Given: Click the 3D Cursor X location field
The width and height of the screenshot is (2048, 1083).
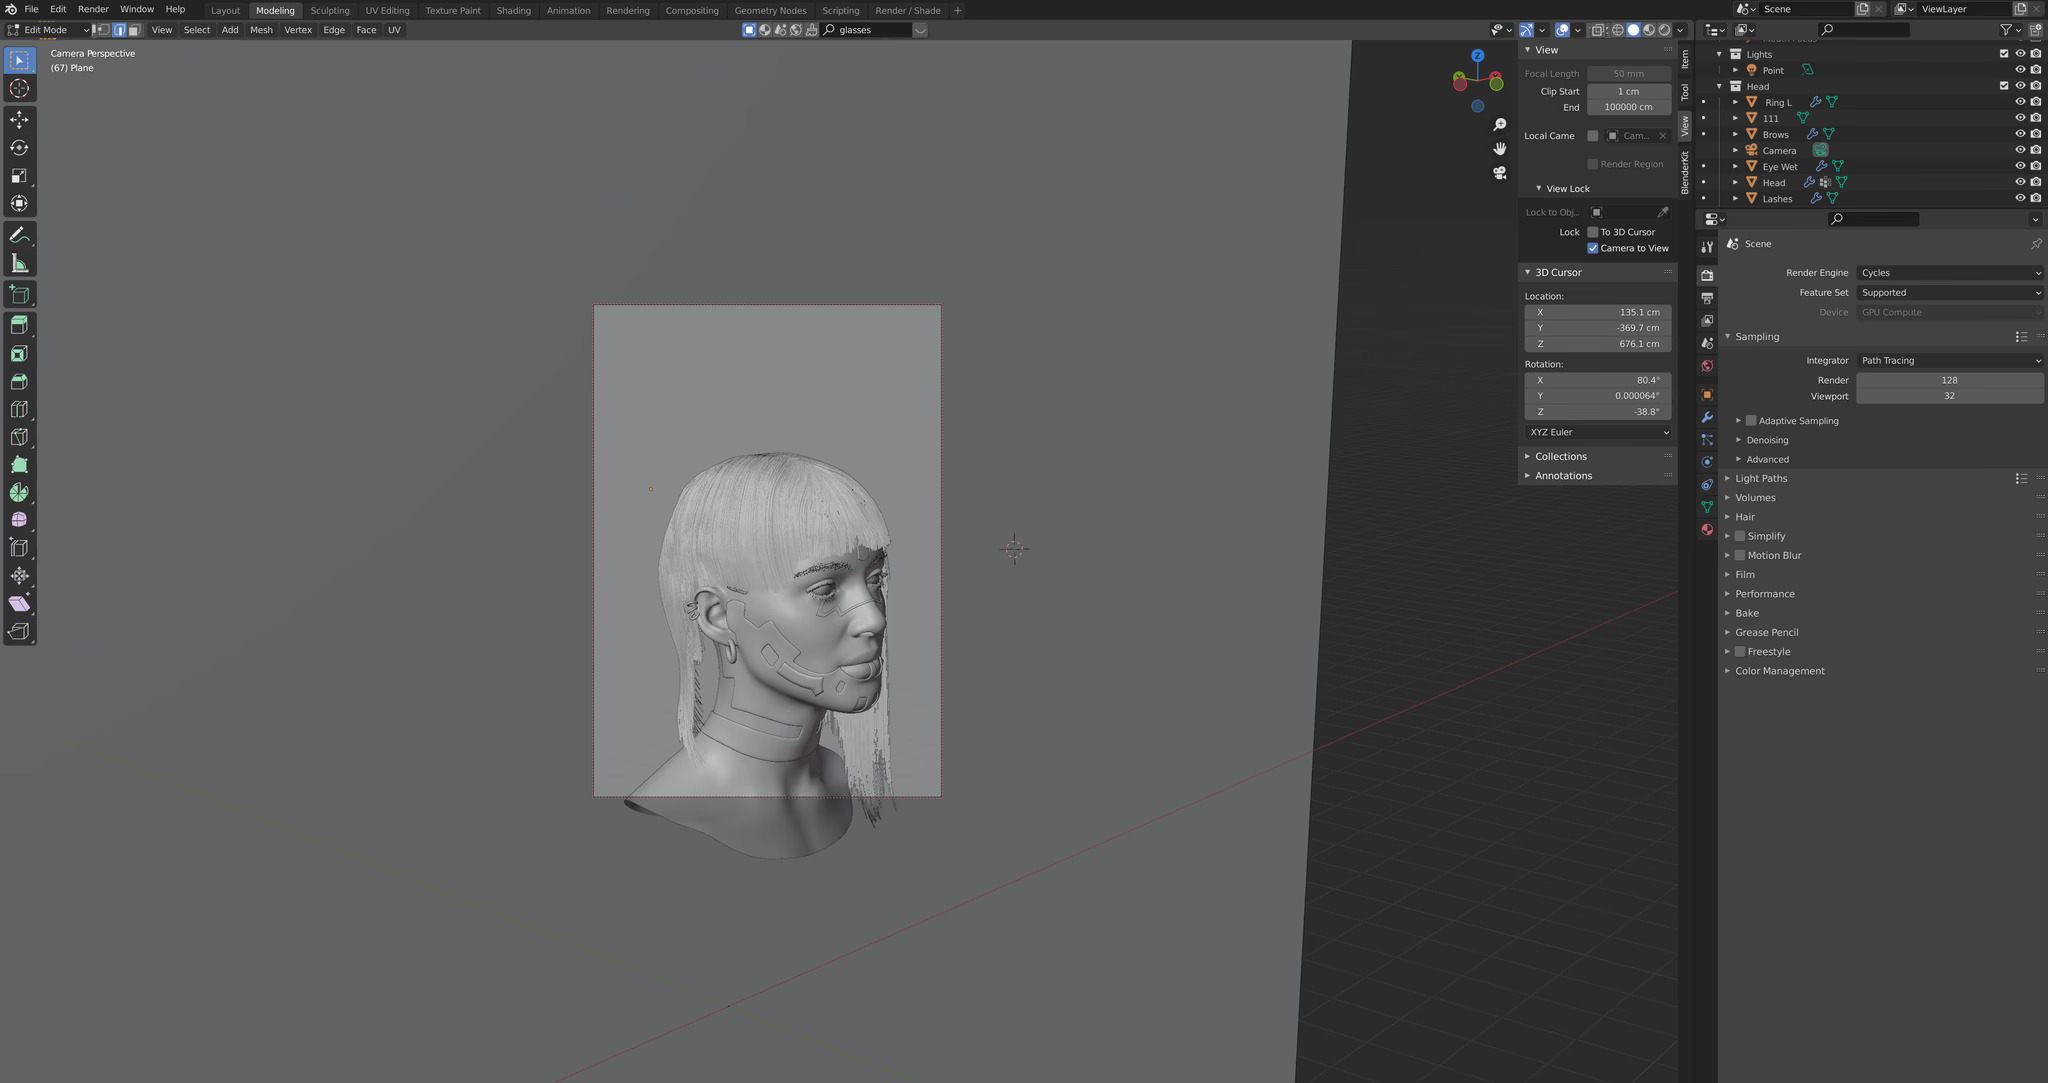Looking at the screenshot, I should [x=1598, y=312].
